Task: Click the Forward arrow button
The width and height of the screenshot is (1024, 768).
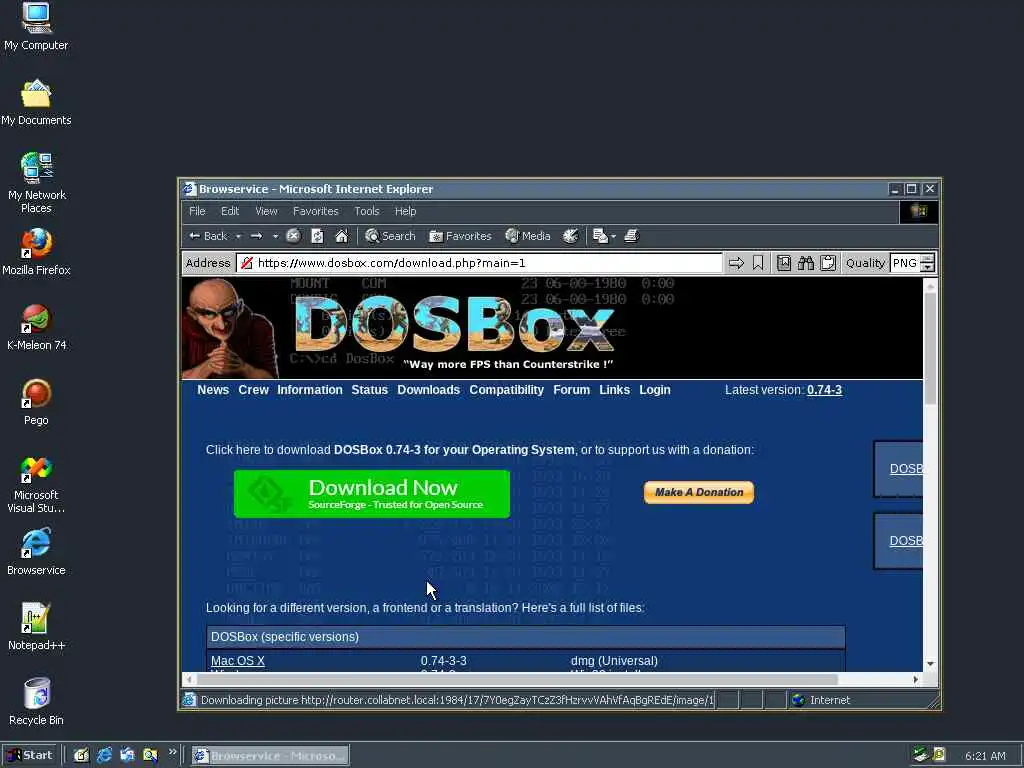Action: coord(257,236)
